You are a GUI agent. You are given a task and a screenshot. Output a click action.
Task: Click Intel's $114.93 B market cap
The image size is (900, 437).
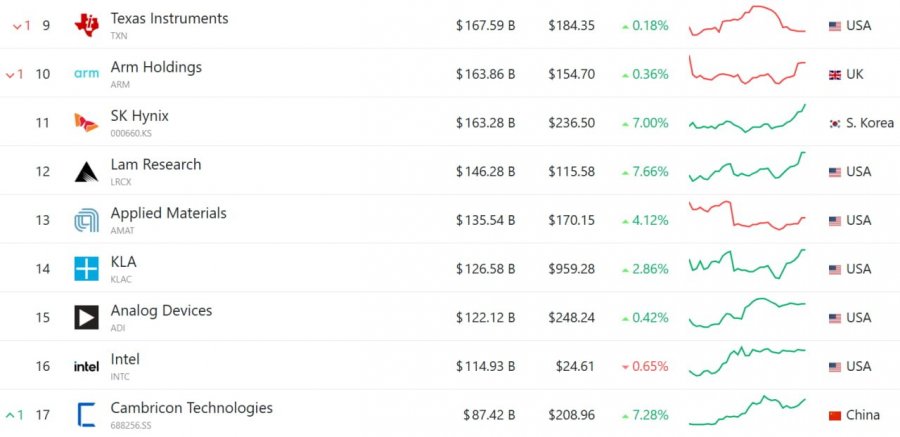[487, 366]
